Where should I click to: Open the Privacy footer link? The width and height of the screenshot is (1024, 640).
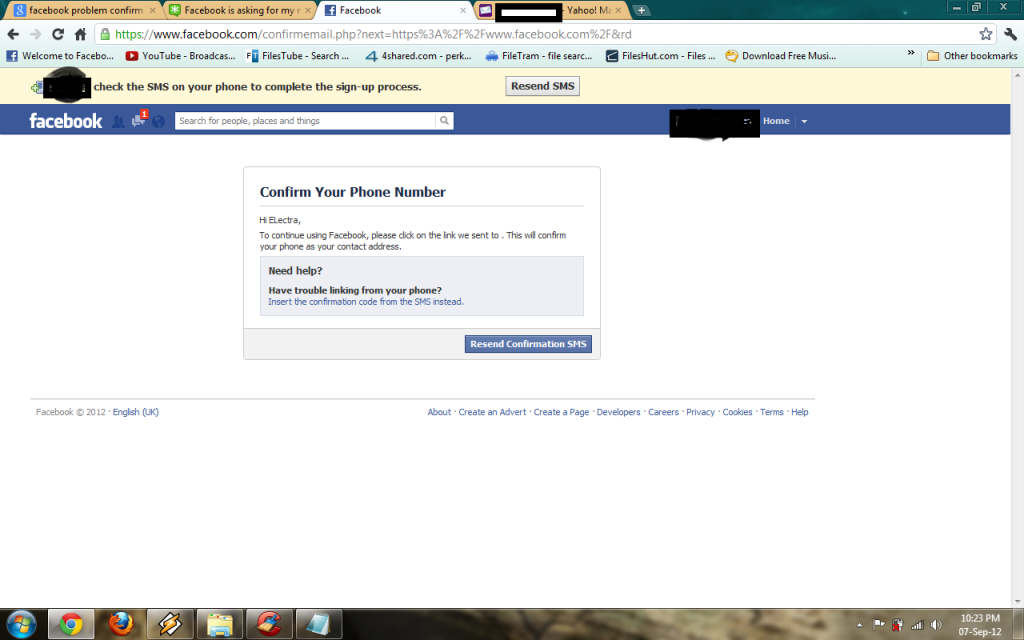700,412
